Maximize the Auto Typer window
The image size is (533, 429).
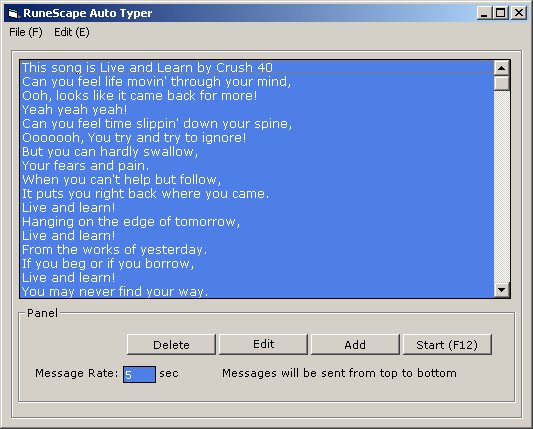point(501,13)
